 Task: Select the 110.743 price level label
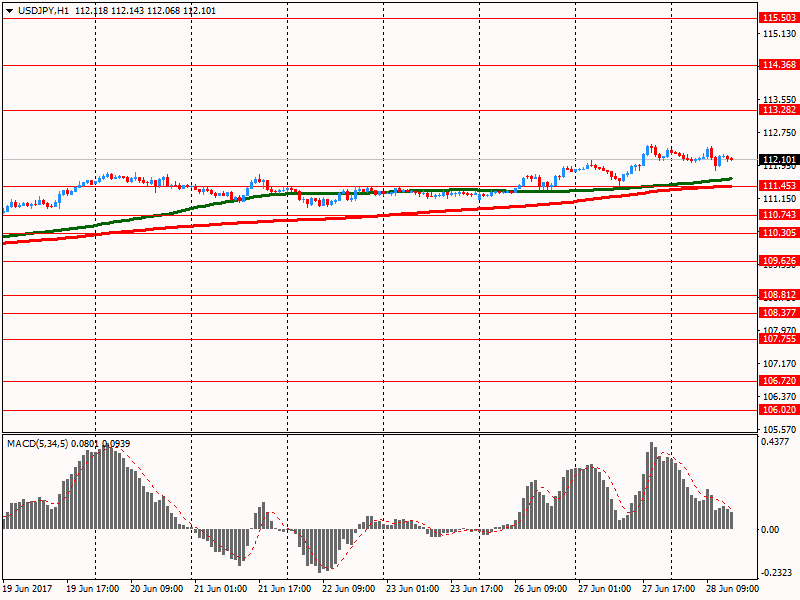point(779,215)
